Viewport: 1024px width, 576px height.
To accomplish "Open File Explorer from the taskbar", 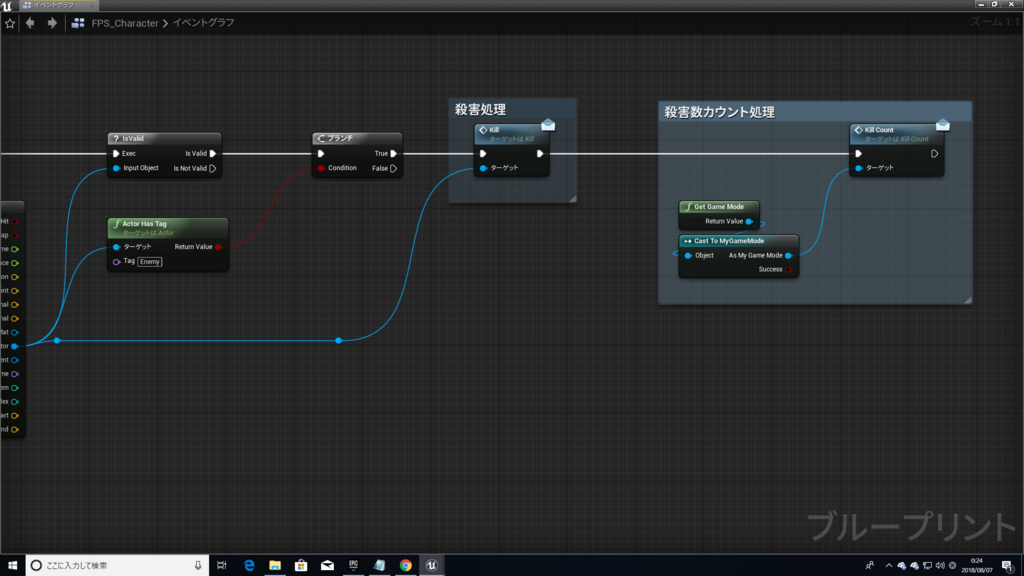I will pos(275,566).
